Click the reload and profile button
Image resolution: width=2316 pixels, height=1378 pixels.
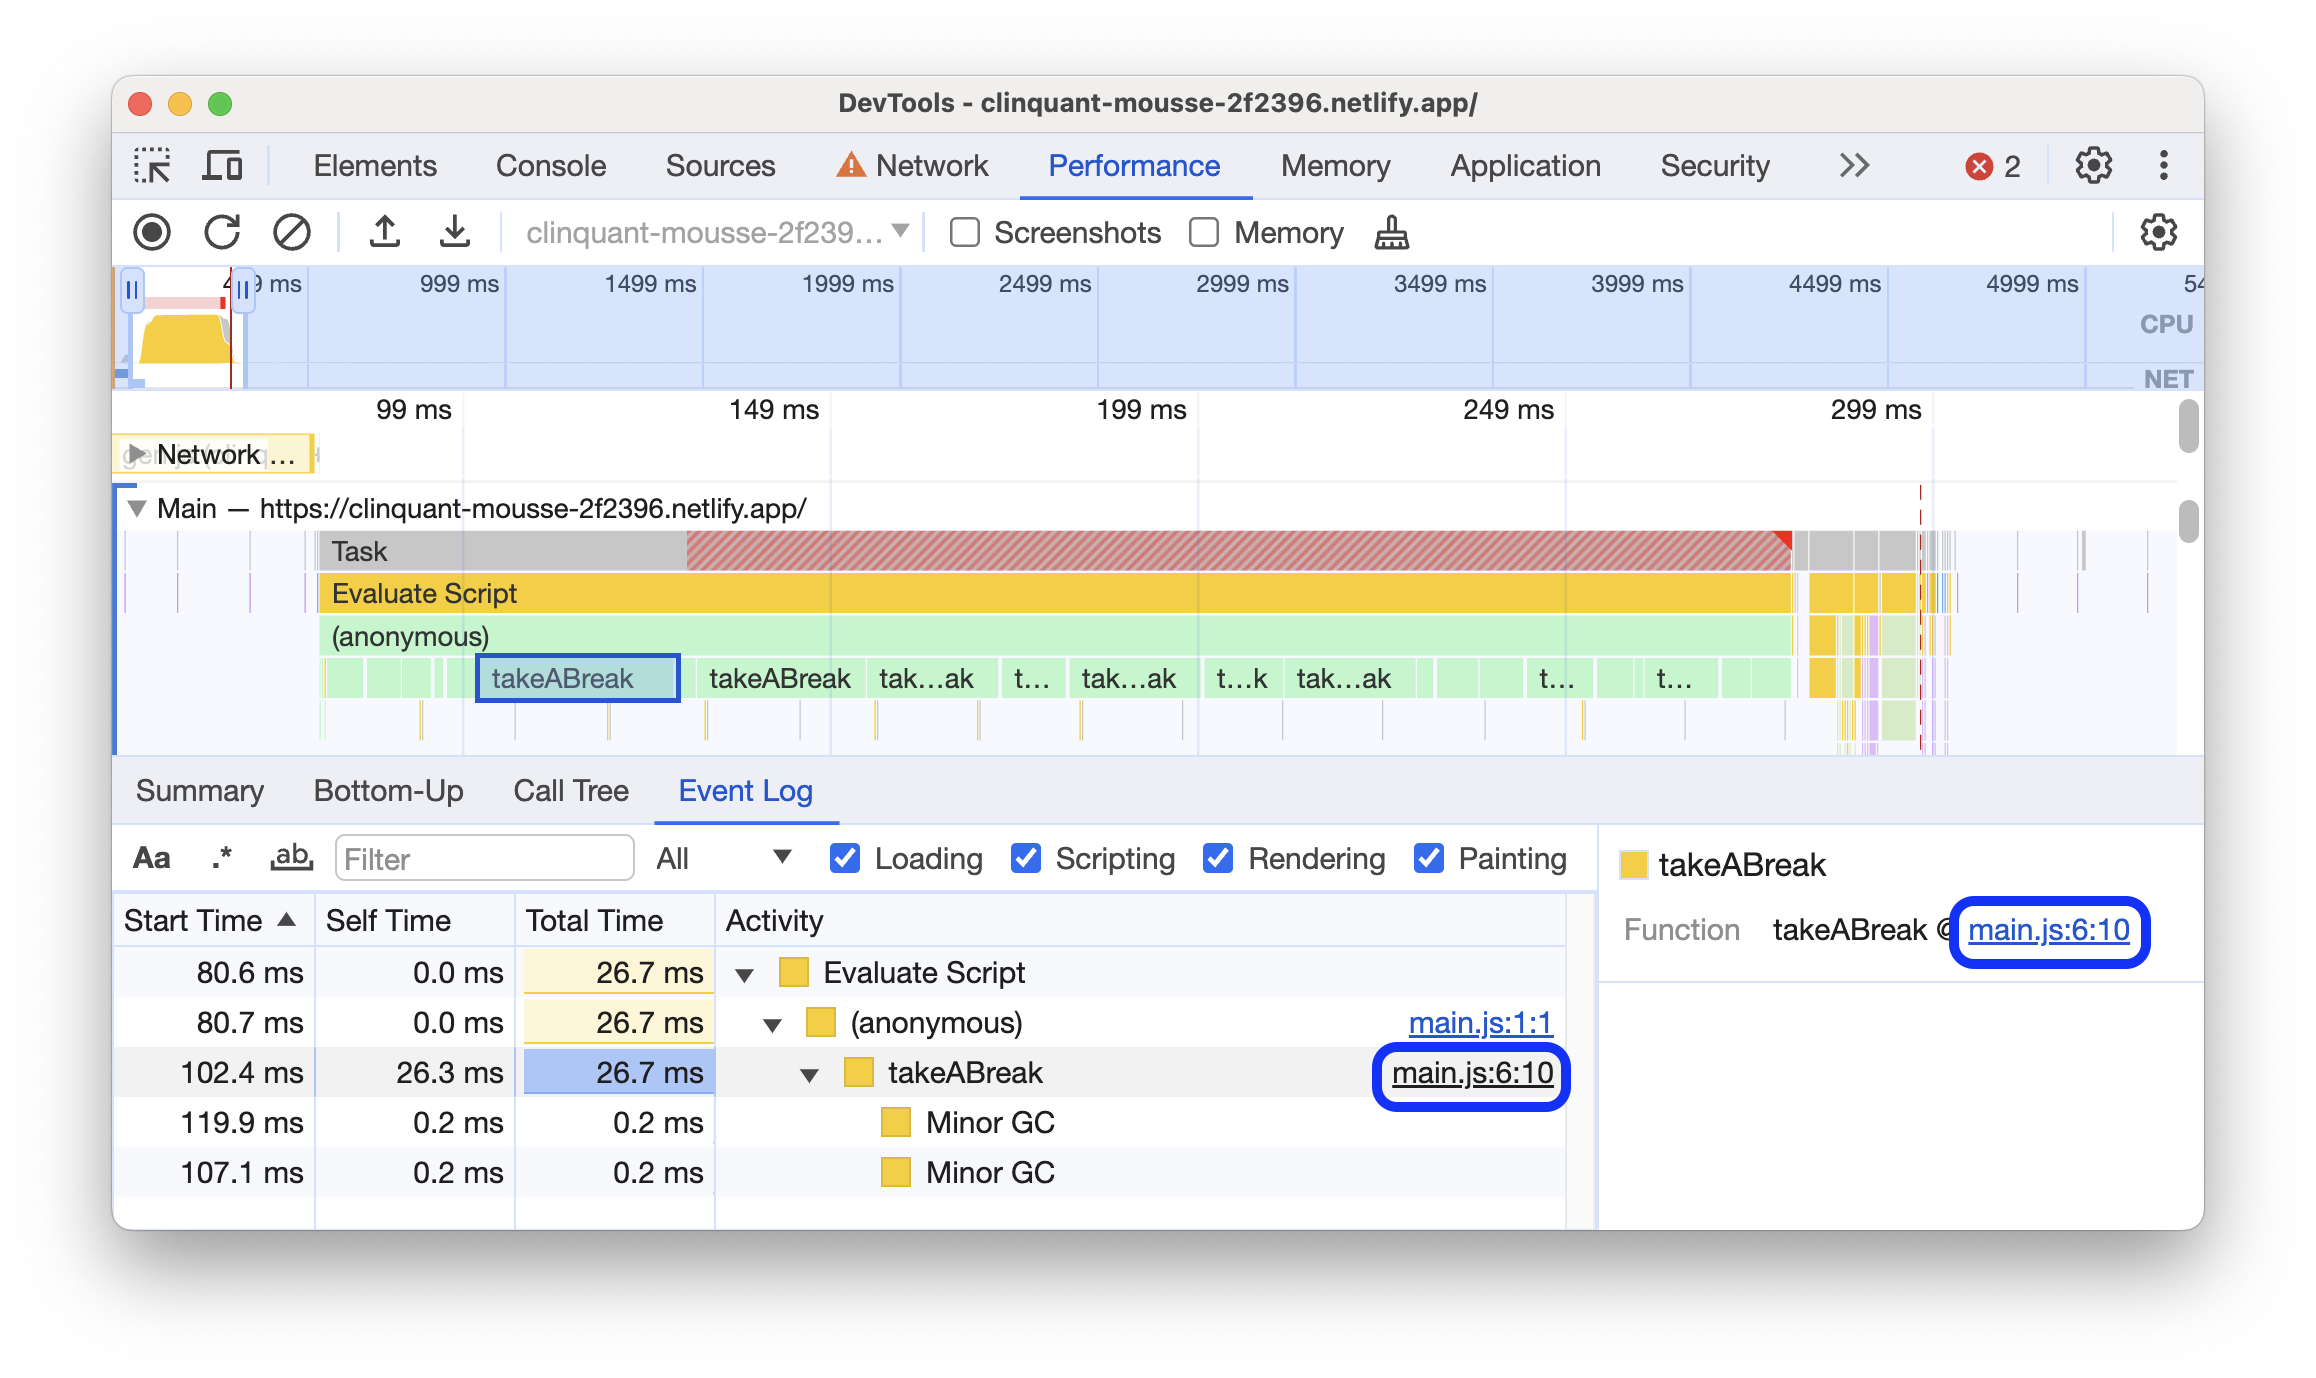[x=221, y=230]
